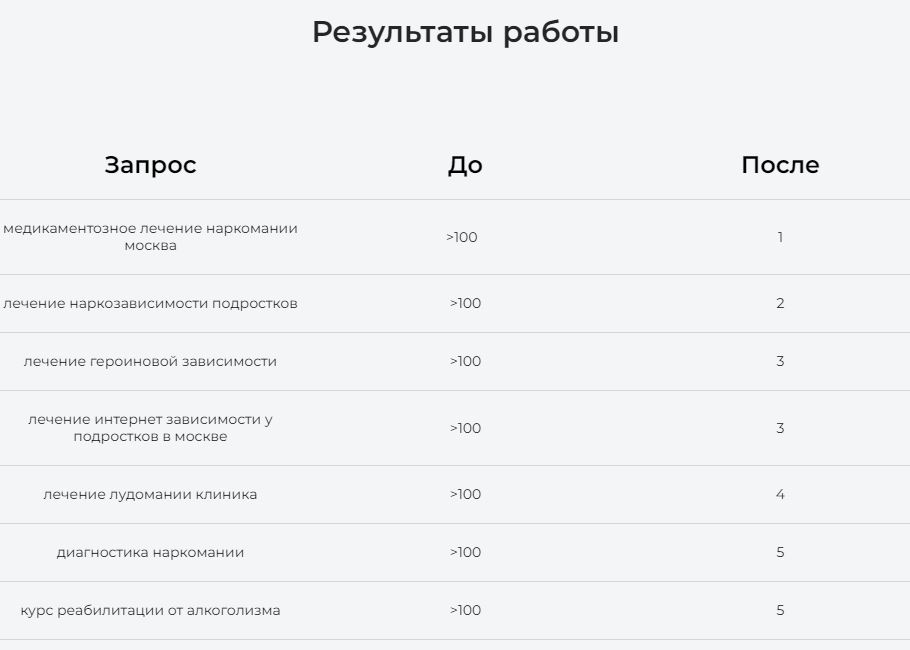The height and width of the screenshot is (650, 910).
Task: Select the "После" column header
Action: click(x=780, y=165)
